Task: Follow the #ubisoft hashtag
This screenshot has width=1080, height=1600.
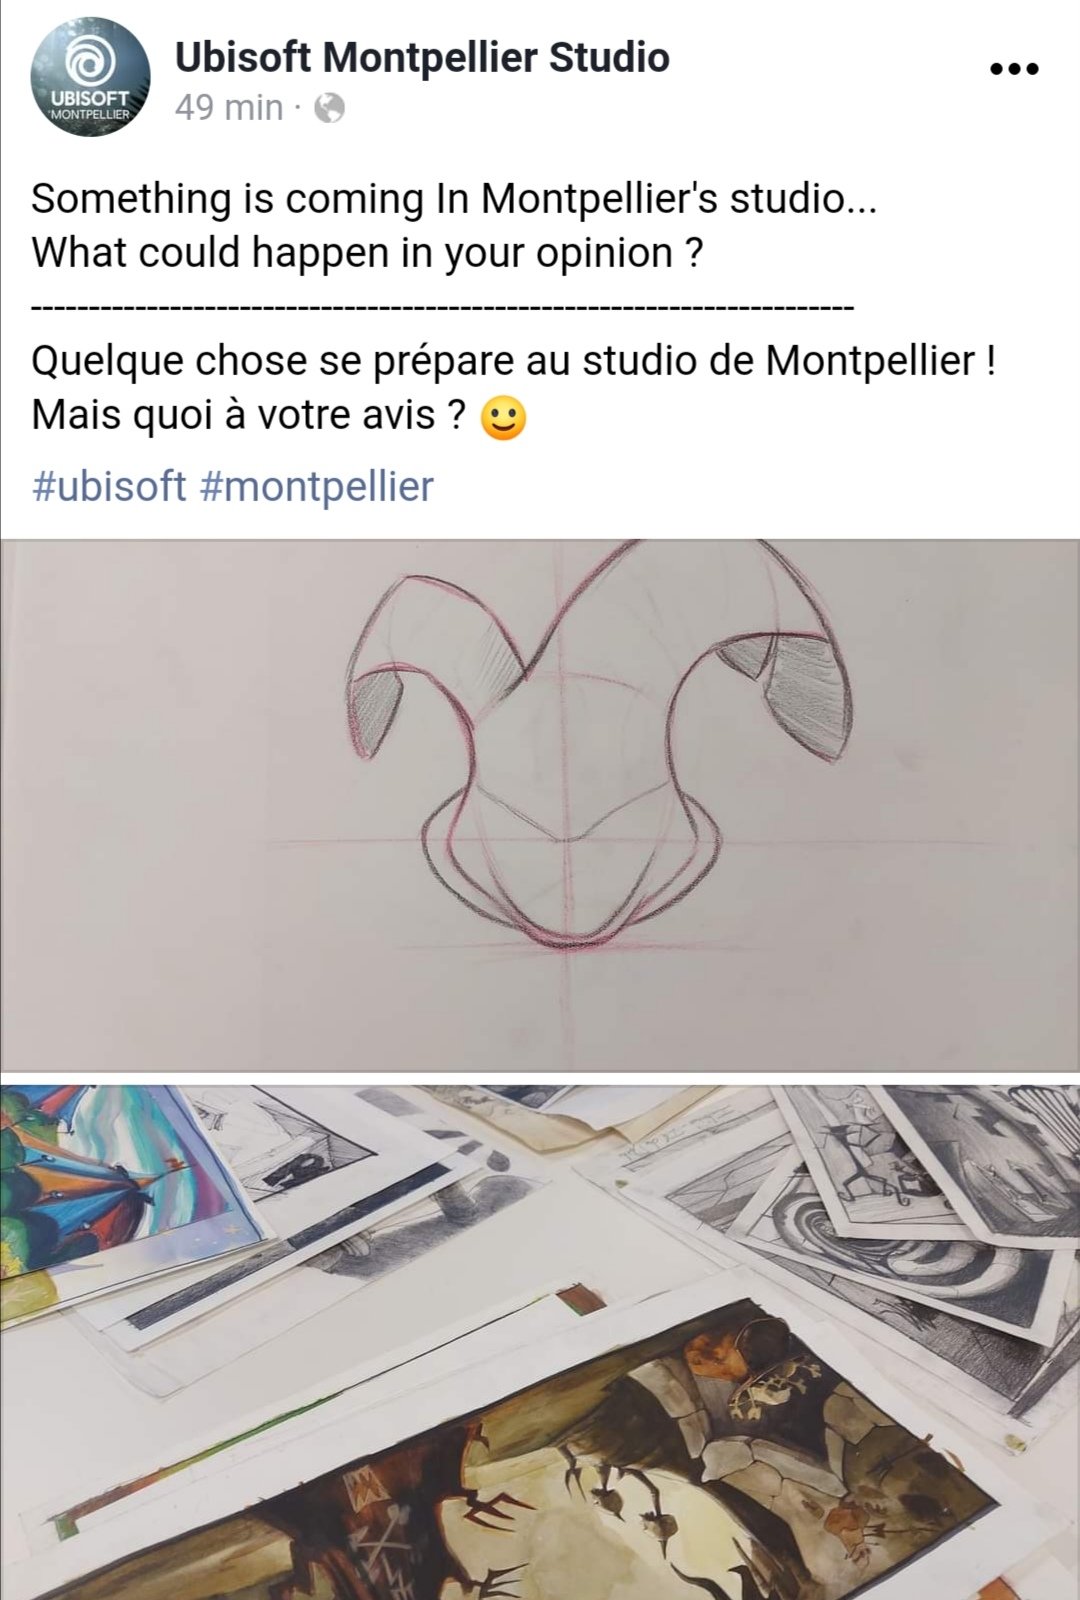Action: point(109,487)
